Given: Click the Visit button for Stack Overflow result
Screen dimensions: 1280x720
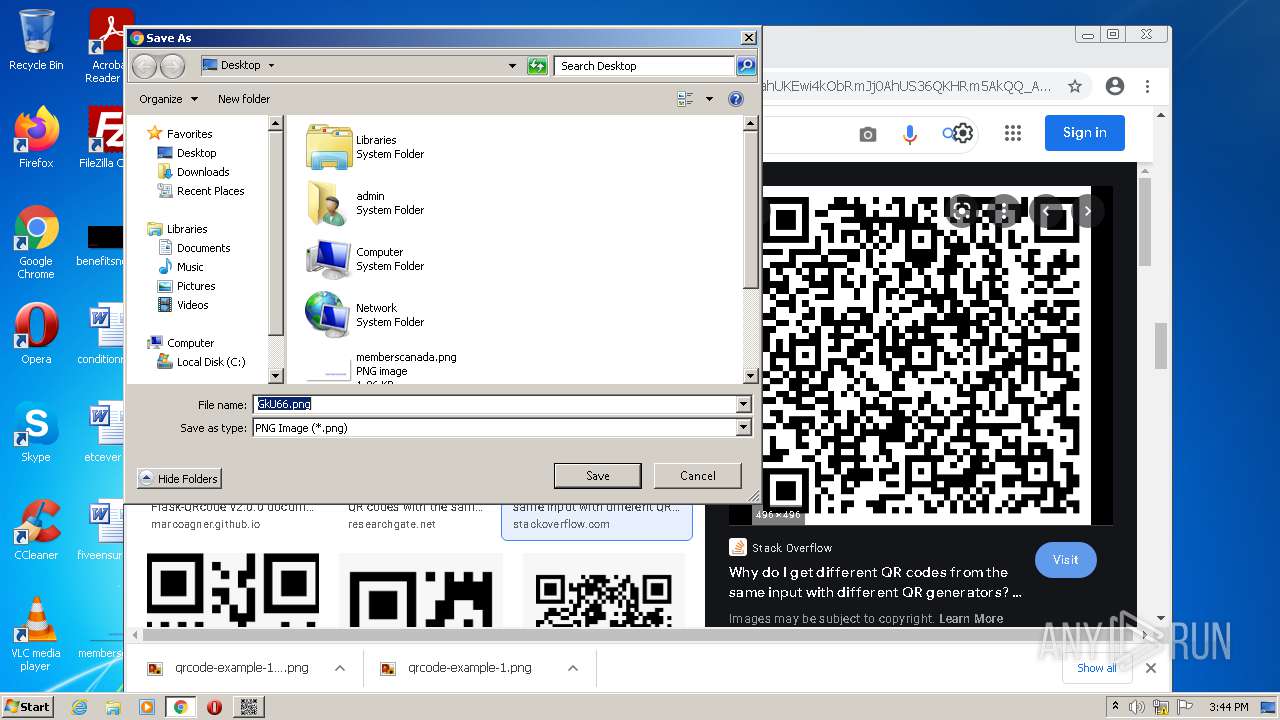Looking at the screenshot, I should (1065, 560).
